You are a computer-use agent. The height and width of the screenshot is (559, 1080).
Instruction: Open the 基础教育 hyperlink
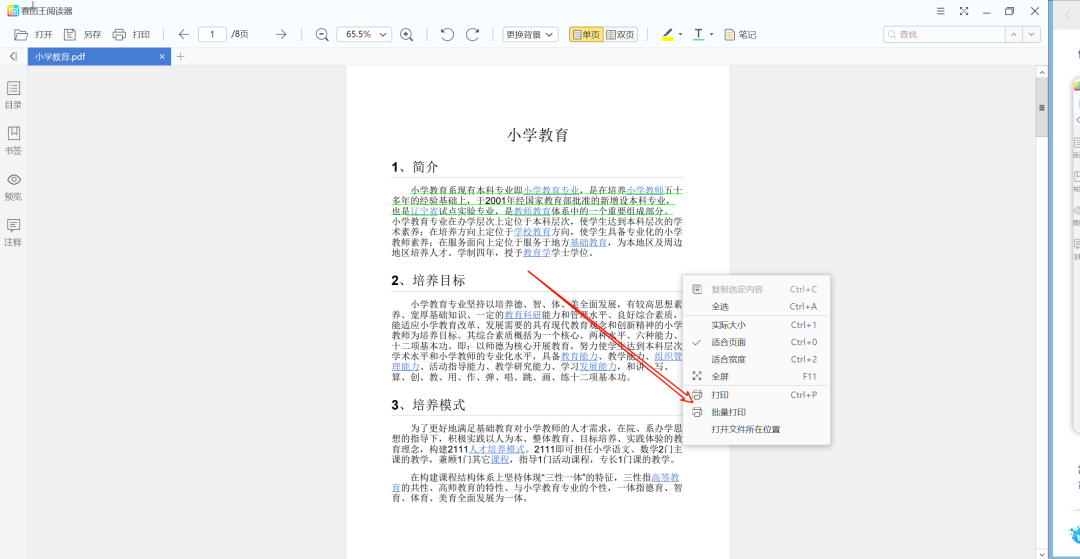point(588,242)
